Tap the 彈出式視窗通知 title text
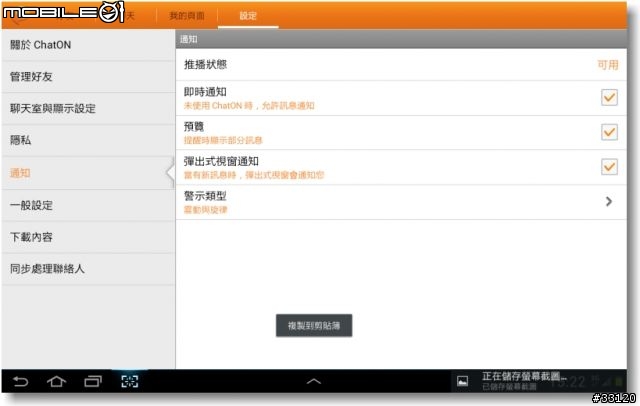The image size is (640, 406). tap(221, 162)
